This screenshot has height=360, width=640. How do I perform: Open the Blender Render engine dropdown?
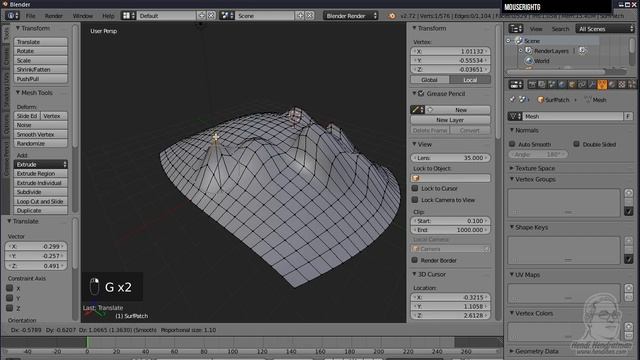[x=351, y=16]
